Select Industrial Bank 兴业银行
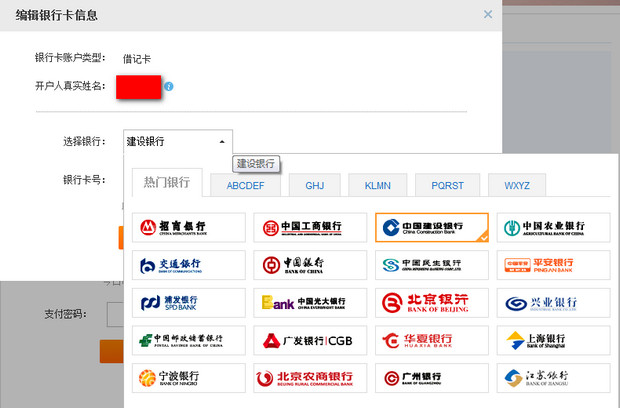620x408 pixels. tap(553, 303)
